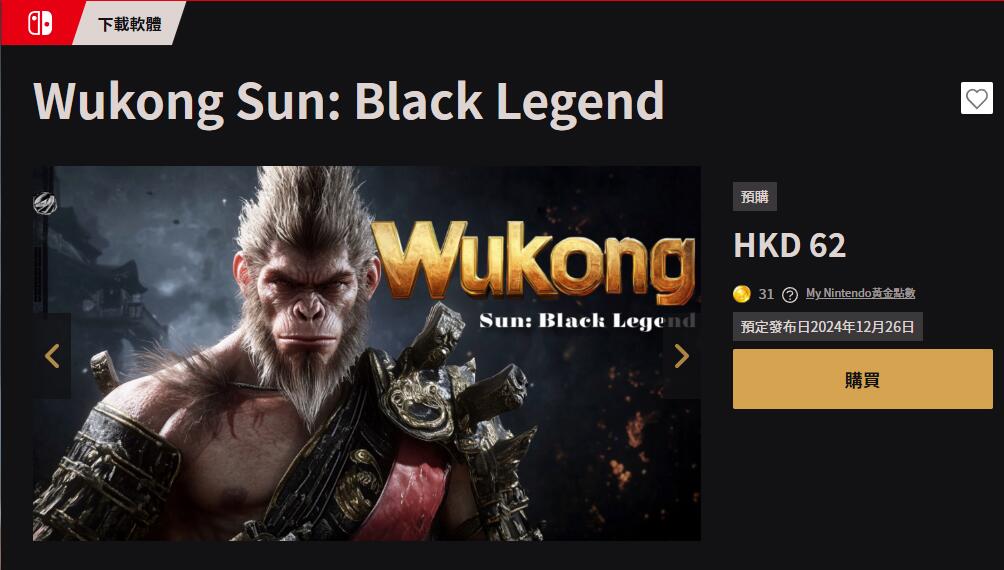Add game to wishlist with heart icon

click(976, 99)
